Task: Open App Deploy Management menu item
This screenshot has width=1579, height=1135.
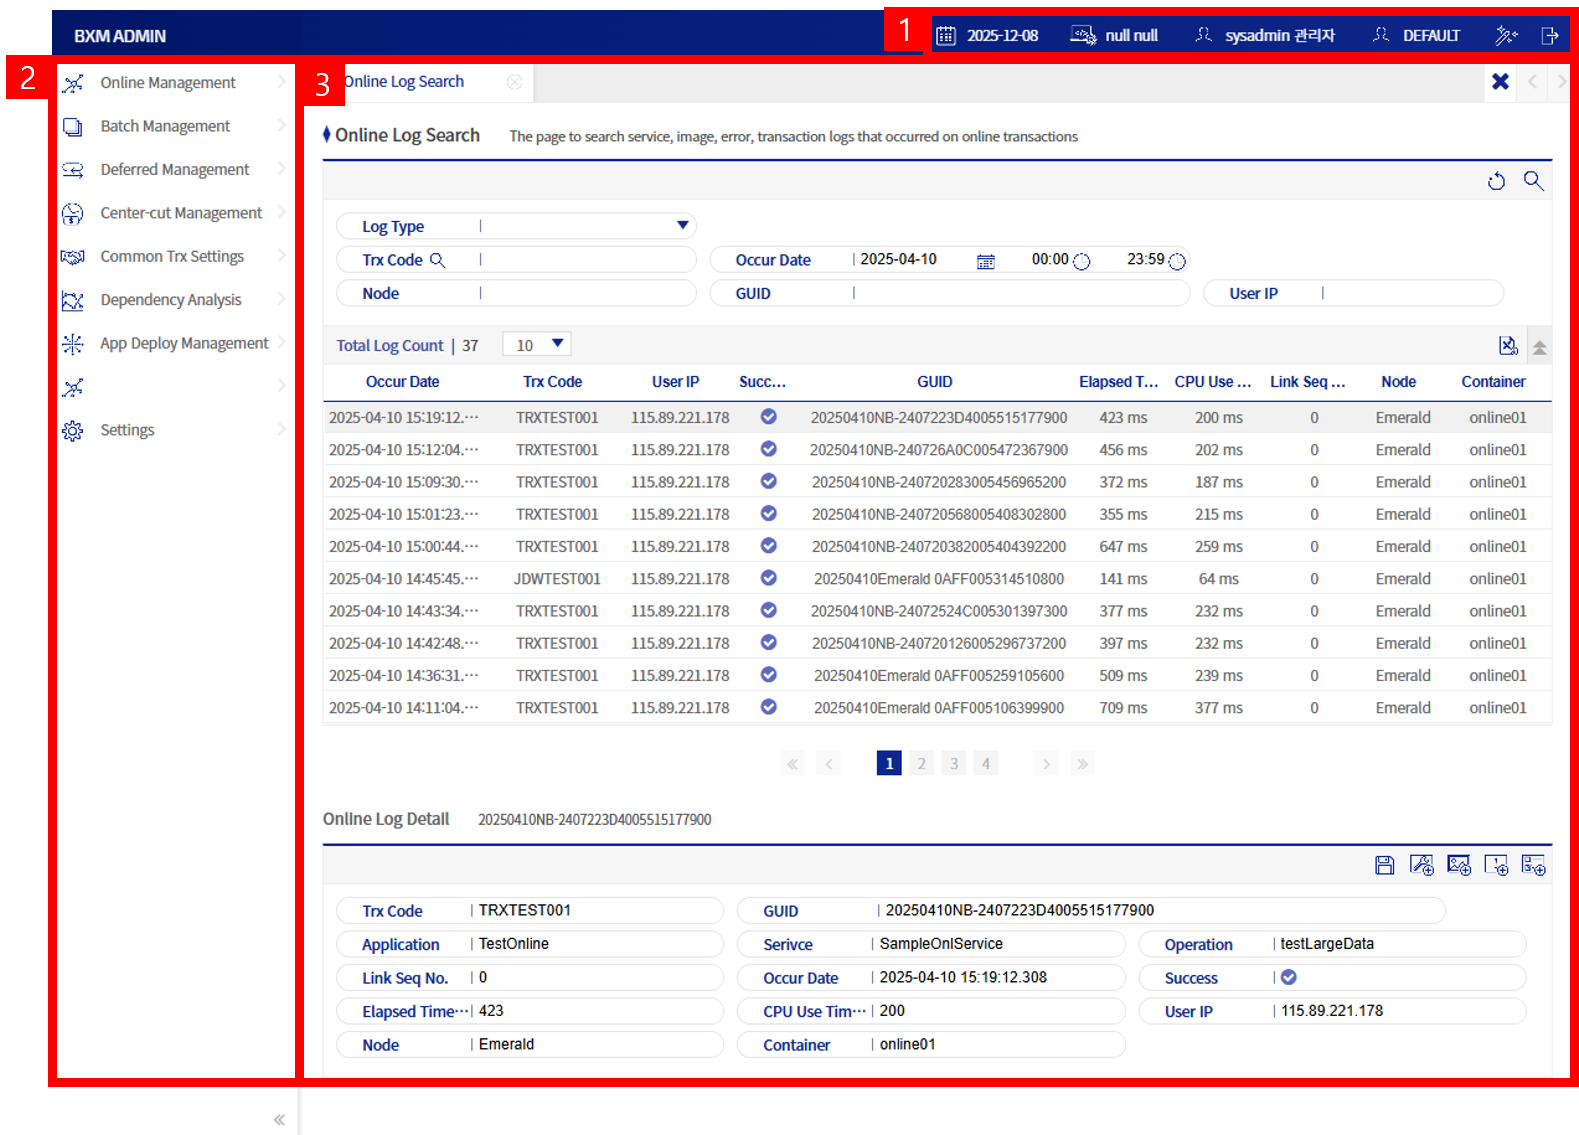Action: (184, 343)
